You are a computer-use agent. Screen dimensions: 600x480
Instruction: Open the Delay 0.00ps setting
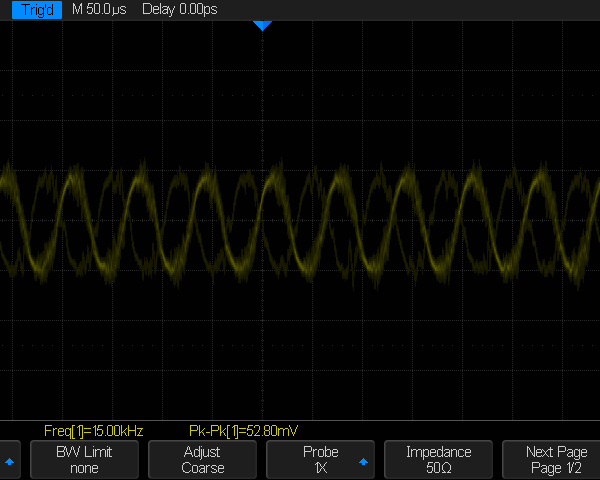tap(180, 9)
